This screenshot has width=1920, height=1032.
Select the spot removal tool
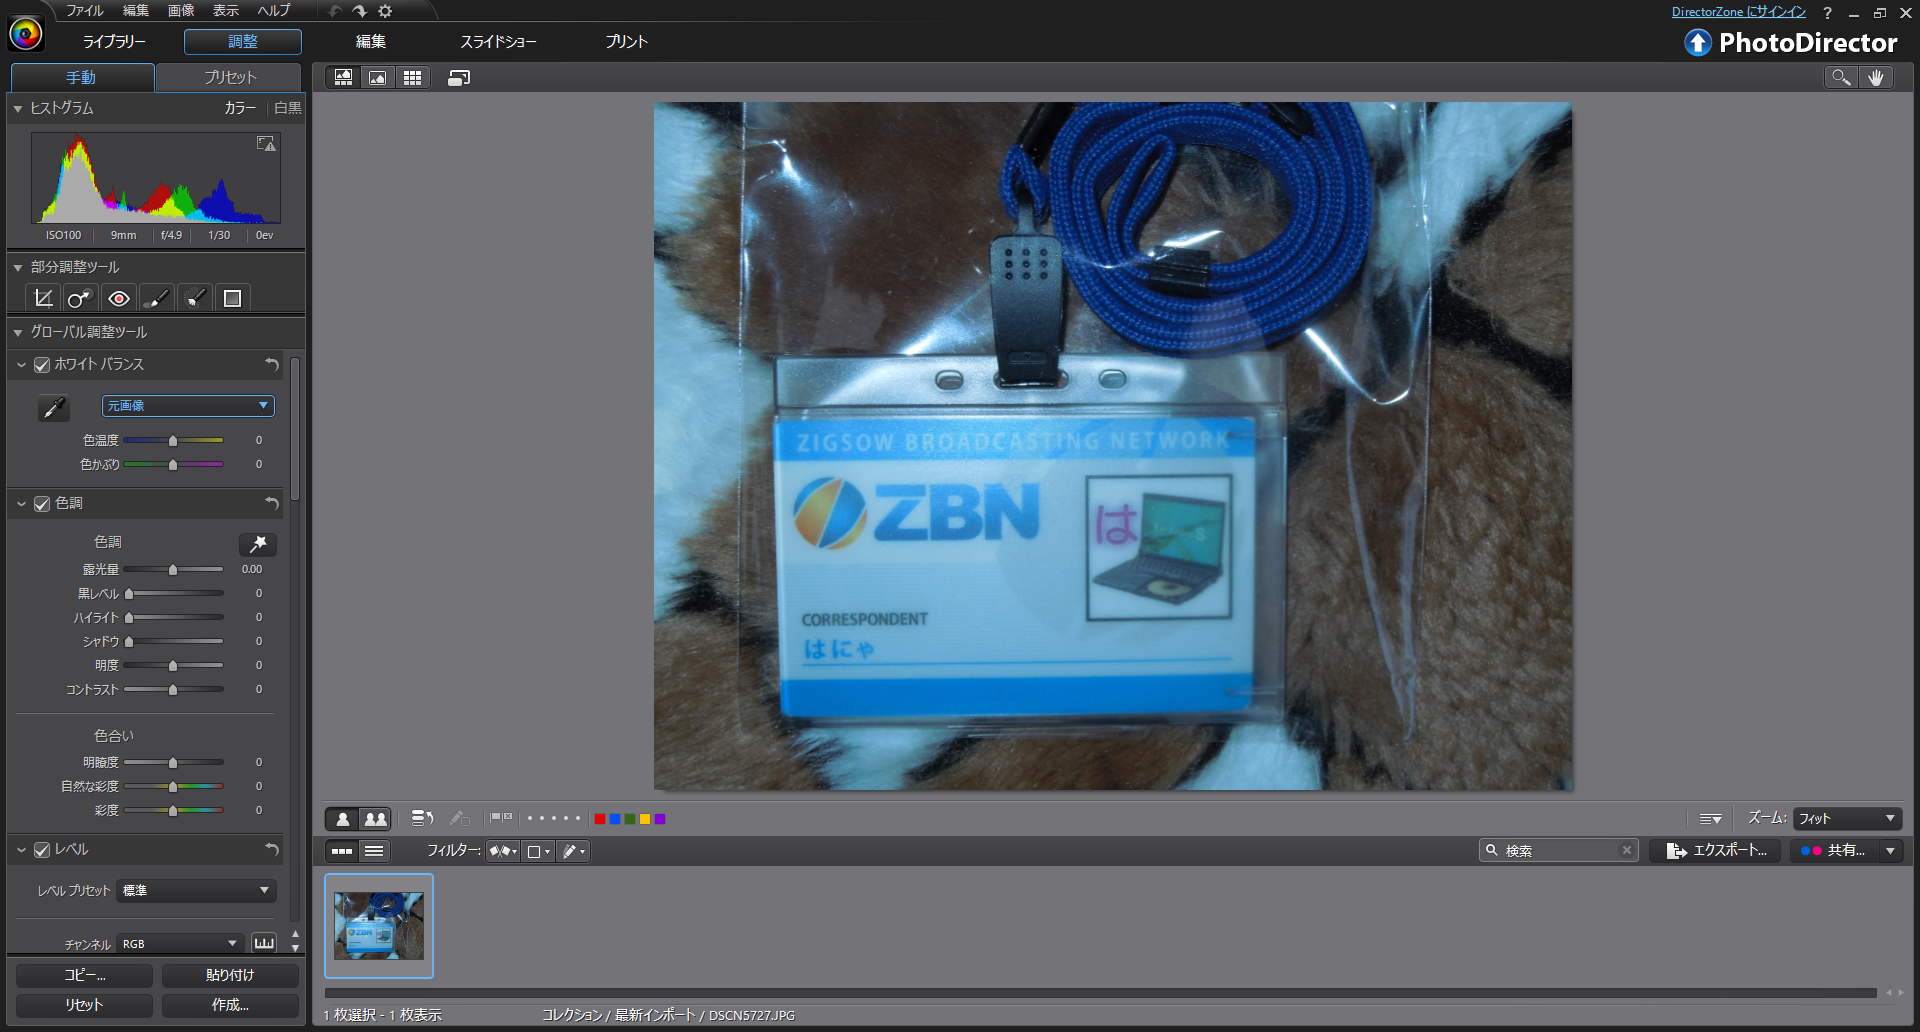80,298
